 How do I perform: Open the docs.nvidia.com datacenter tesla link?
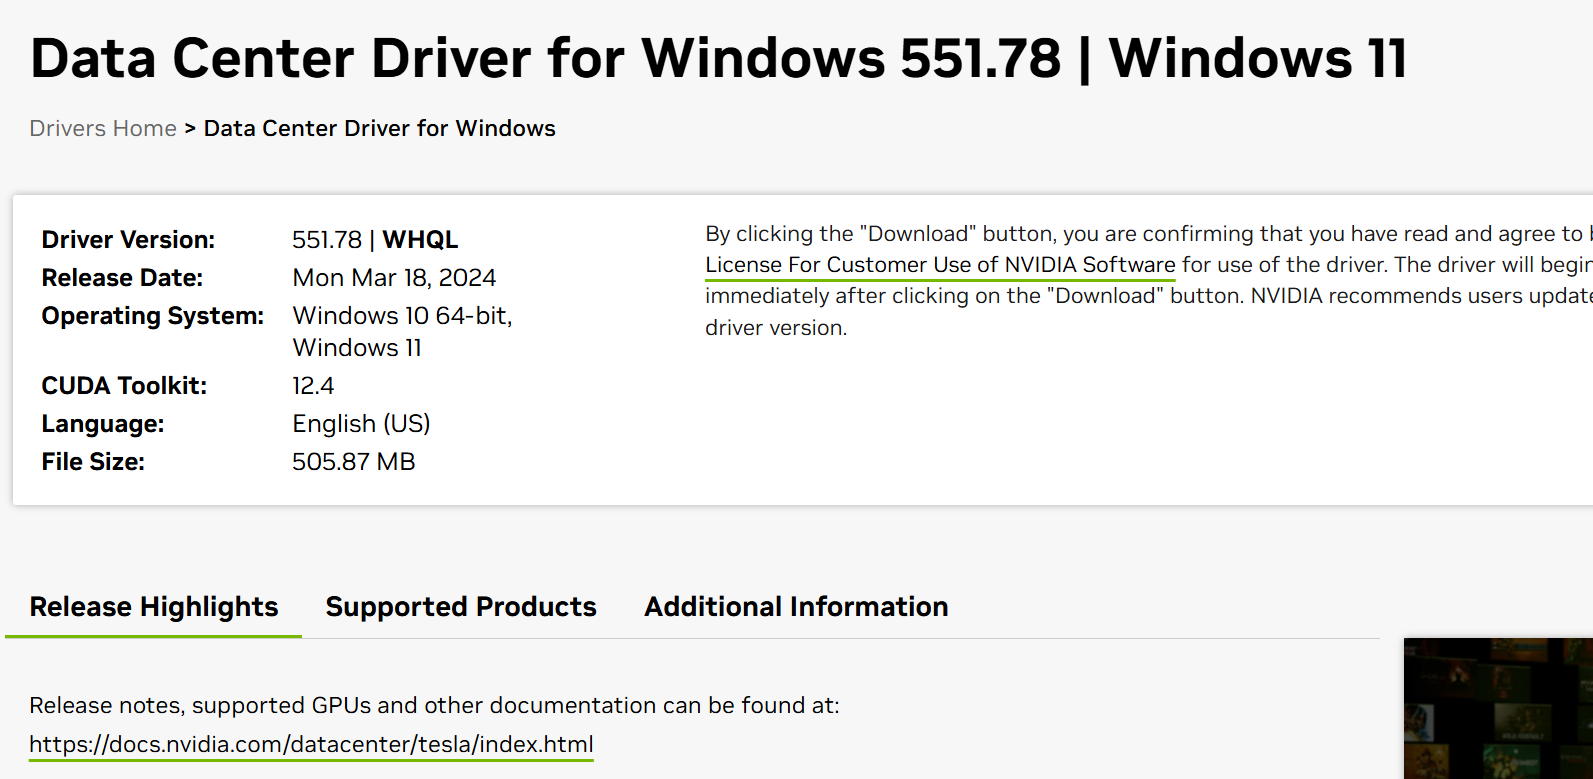click(x=311, y=745)
